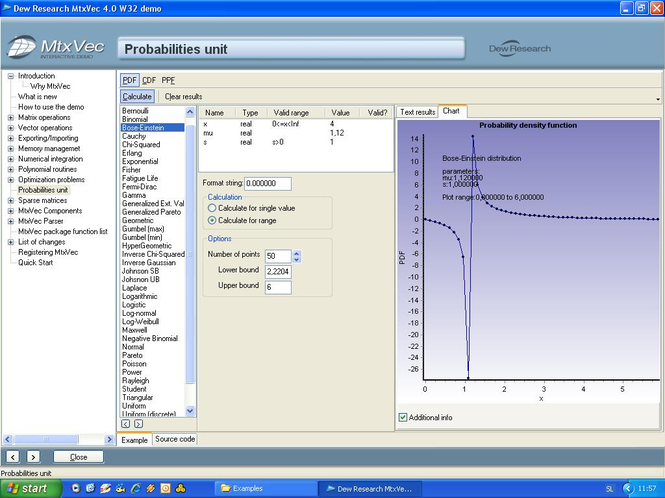This screenshot has height=498, width=665.
Task: Show hidden tray icons arrow
Action: [x=629, y=489]
